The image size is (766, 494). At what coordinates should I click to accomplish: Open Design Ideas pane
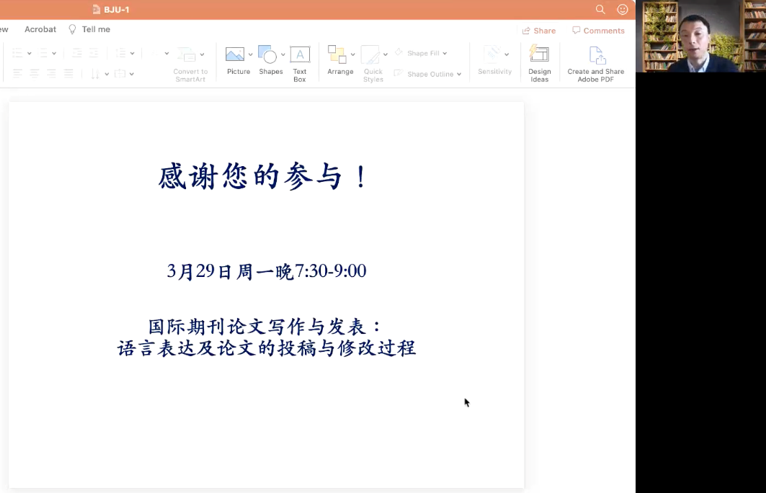click(x=539, y=63)
